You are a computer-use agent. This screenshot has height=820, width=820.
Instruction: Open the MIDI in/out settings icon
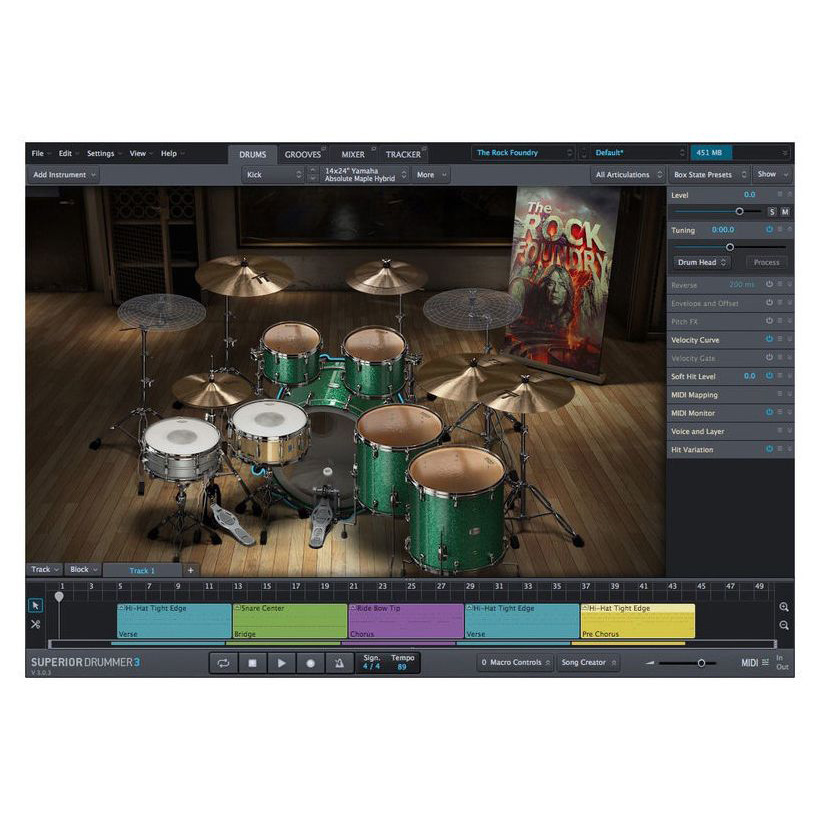[x=765, y=663]
